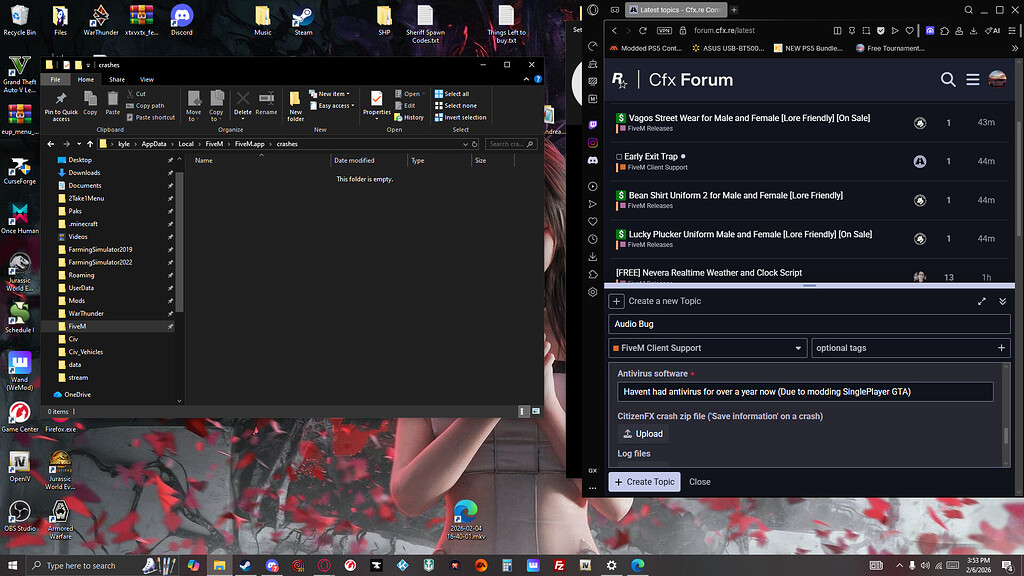Open the History clock icon in the Opera sidebar
1024x576 pixels.
tap(592, 239)
